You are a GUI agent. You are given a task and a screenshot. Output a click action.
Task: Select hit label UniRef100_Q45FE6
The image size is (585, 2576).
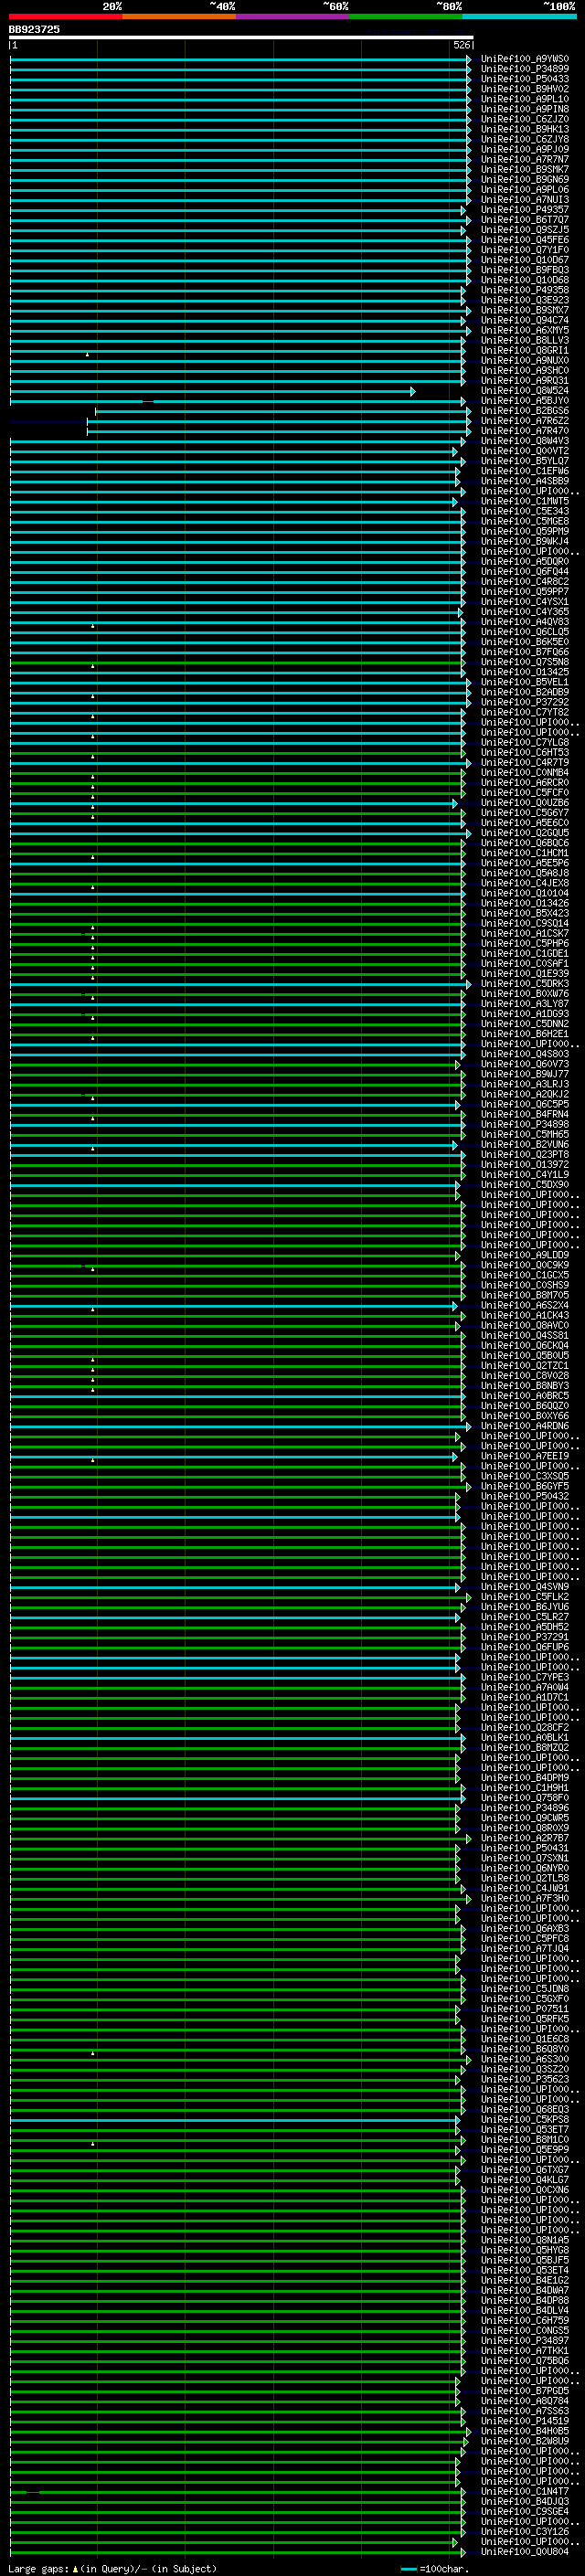525,240
